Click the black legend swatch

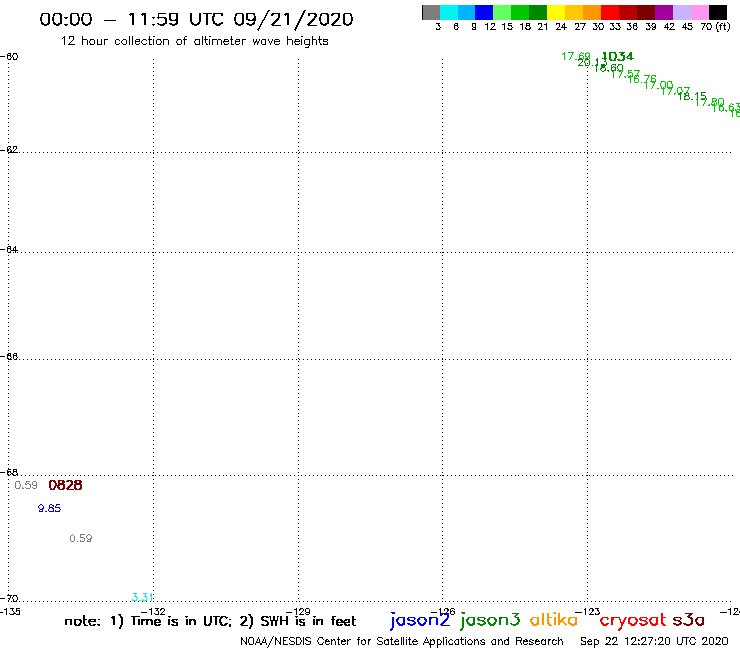[717, 12]
